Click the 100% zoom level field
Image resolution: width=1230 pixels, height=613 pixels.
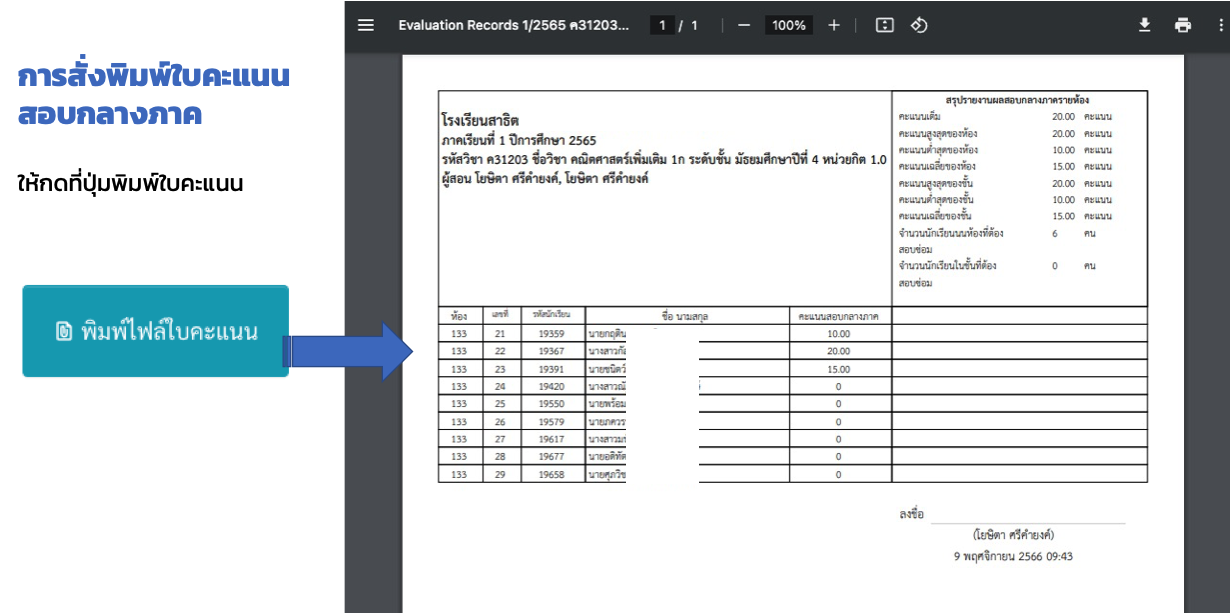[789, 25]
